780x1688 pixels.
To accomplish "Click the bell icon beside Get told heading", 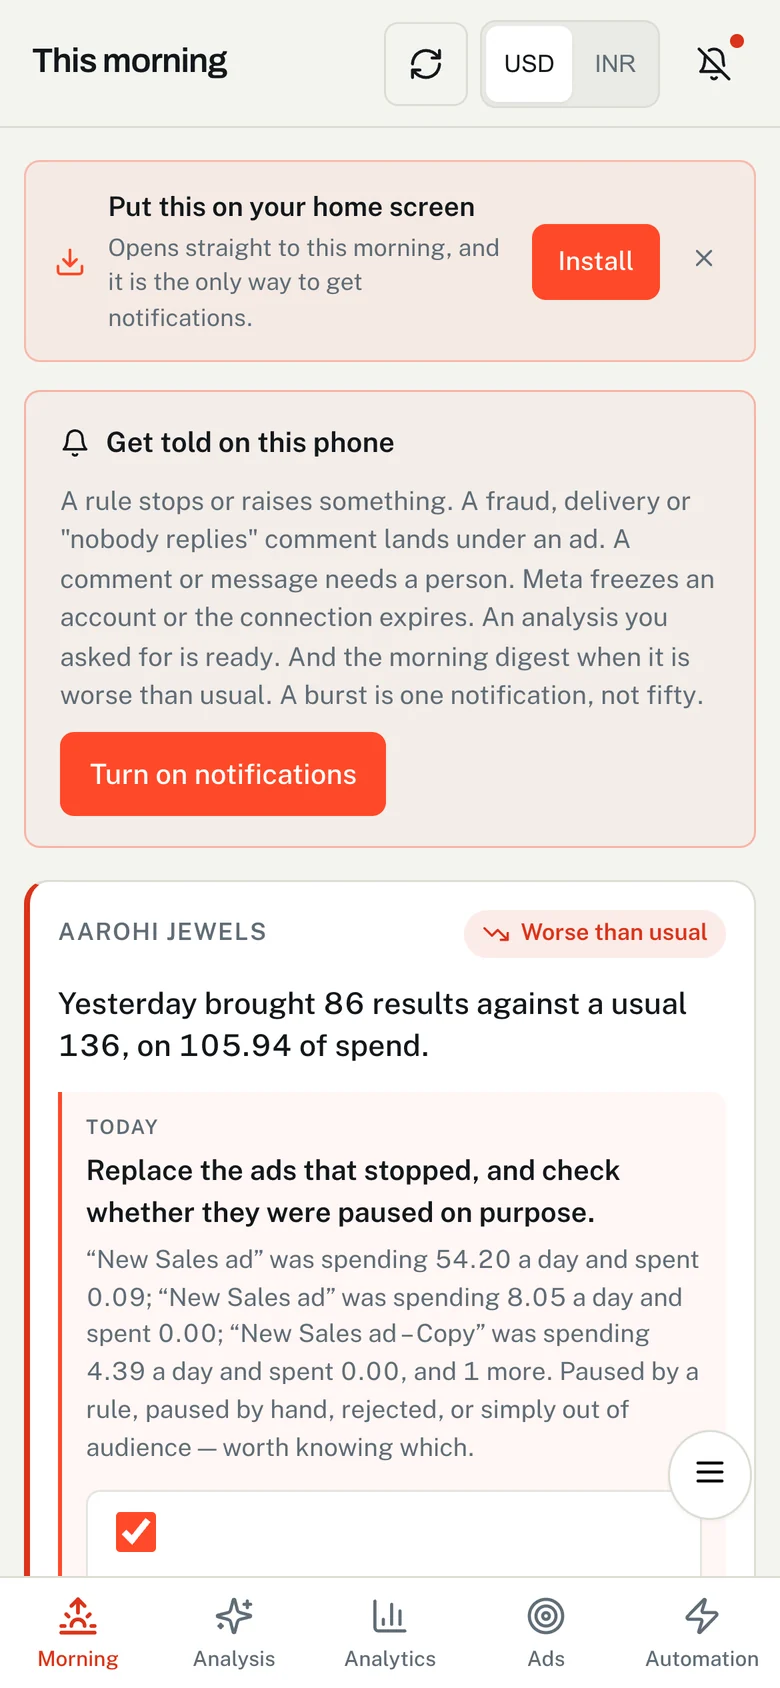I will (x=75, y=443).
